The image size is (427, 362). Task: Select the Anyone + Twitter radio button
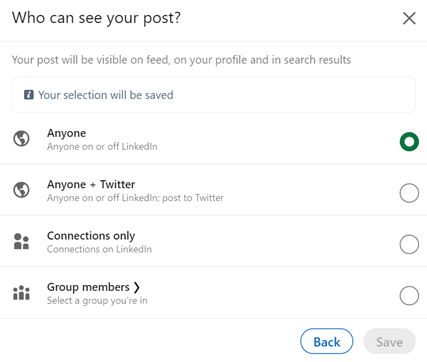coord(409,193)
